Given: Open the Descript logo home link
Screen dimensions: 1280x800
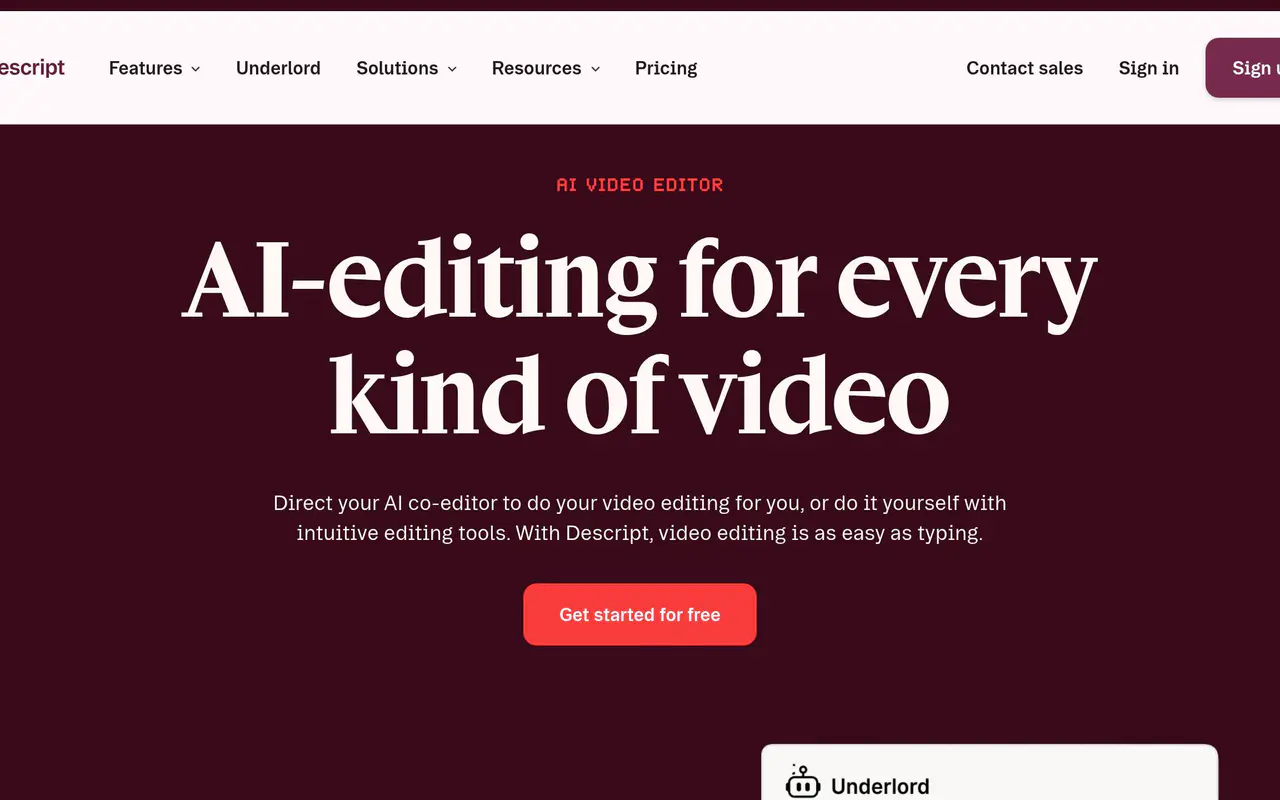Looking at the screenshot, I should [x=32, y=68].
